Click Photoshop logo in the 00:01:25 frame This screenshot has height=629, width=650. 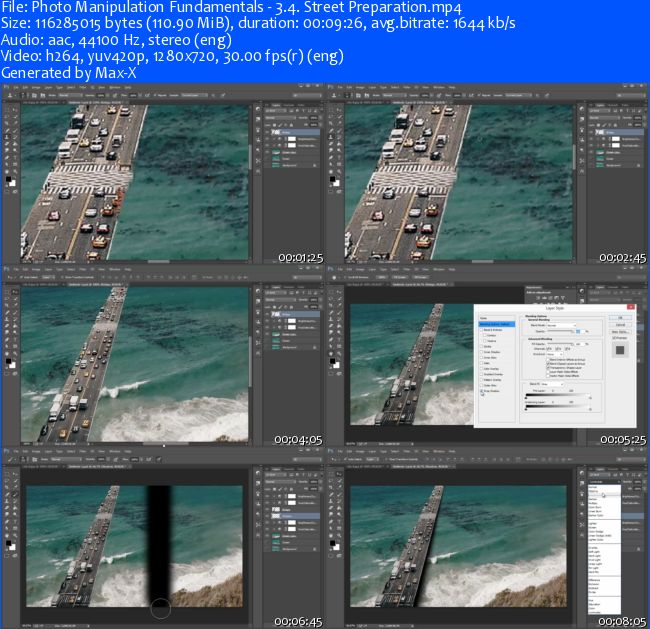click(x=6, y=87)
